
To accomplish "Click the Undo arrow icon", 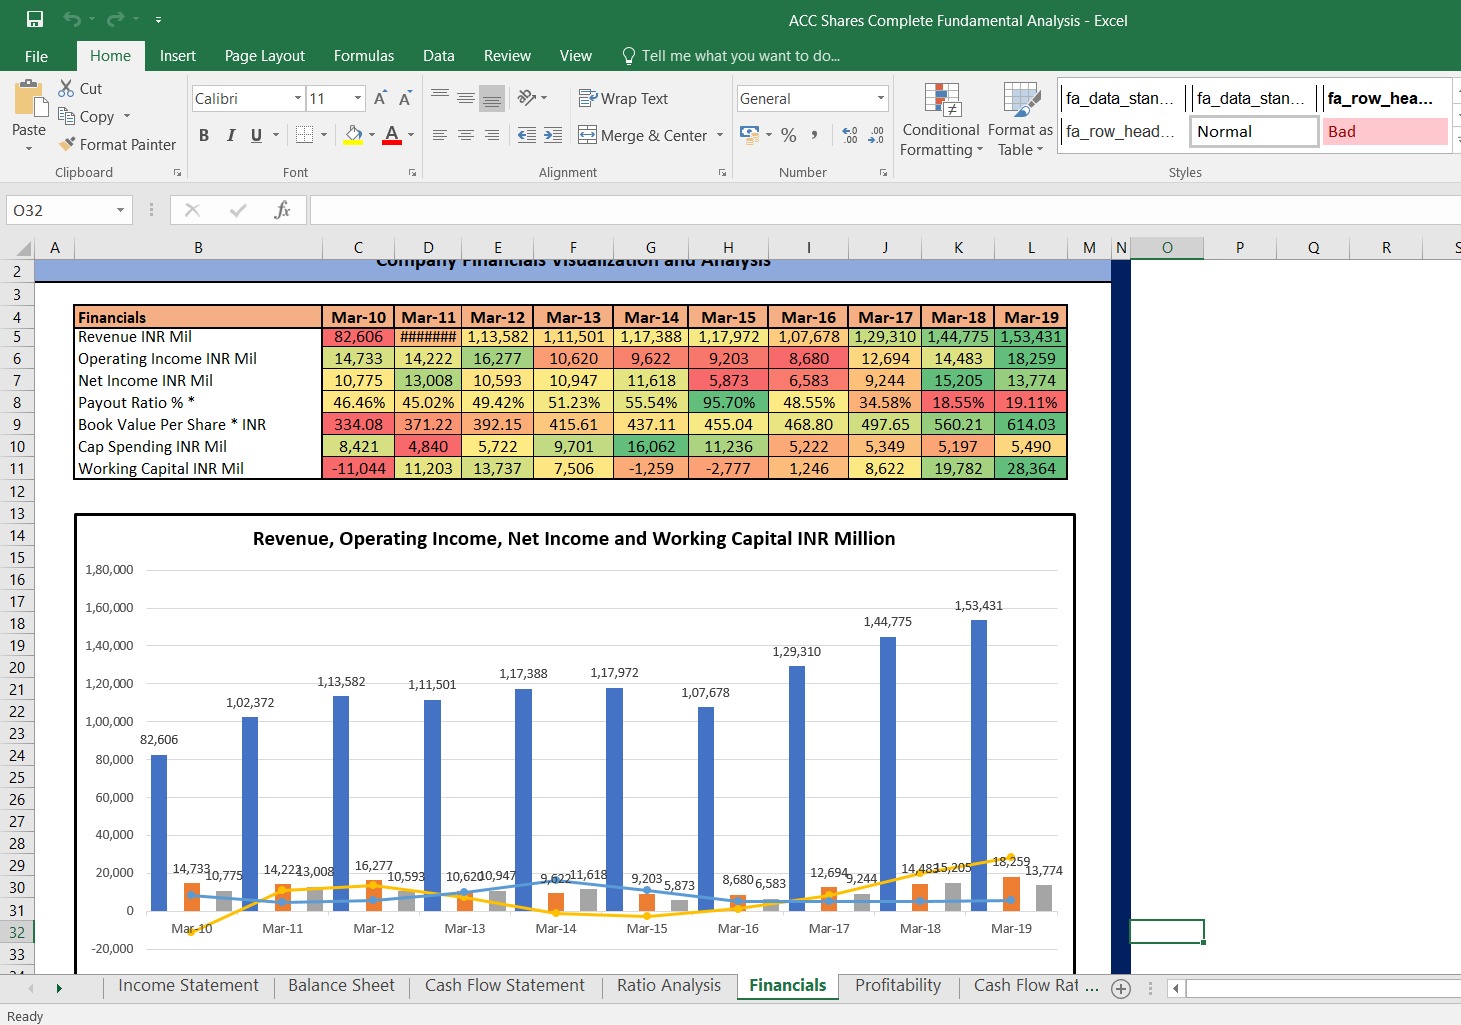I will (x=71, y=19).
